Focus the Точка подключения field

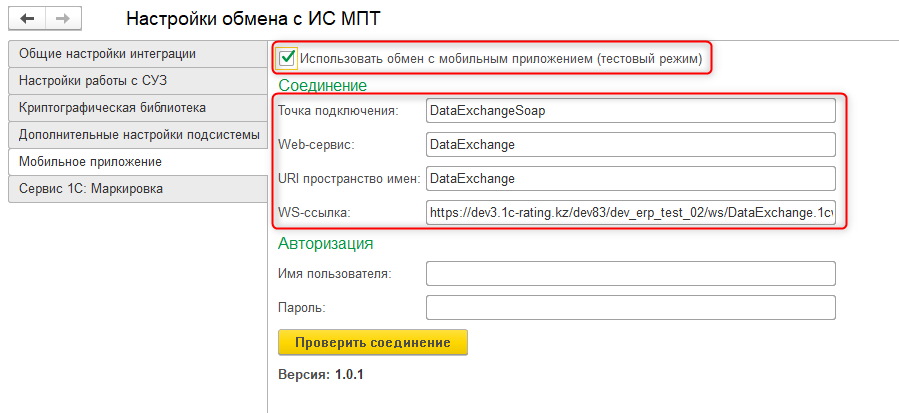click(x=631, y=111)
